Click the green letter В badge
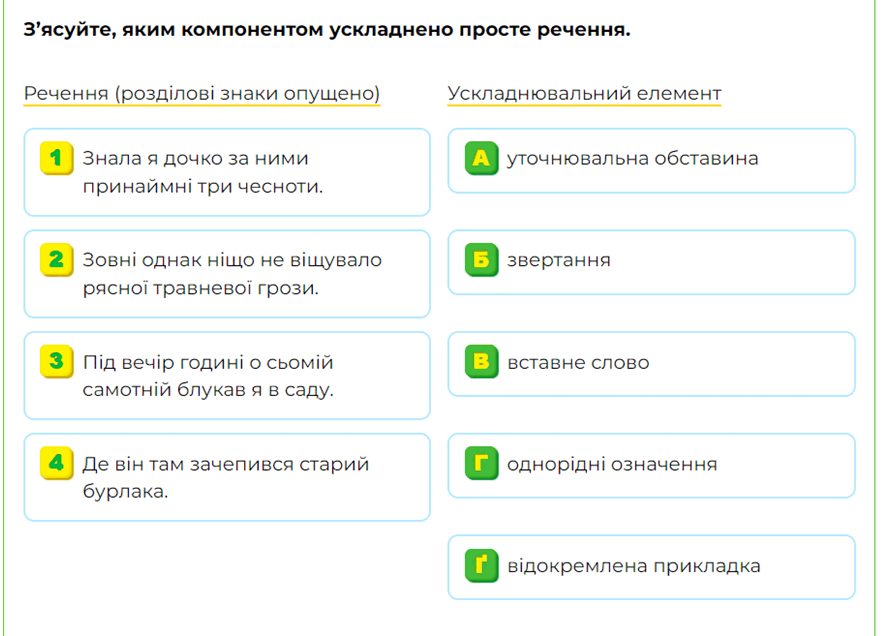 [481, 361]
